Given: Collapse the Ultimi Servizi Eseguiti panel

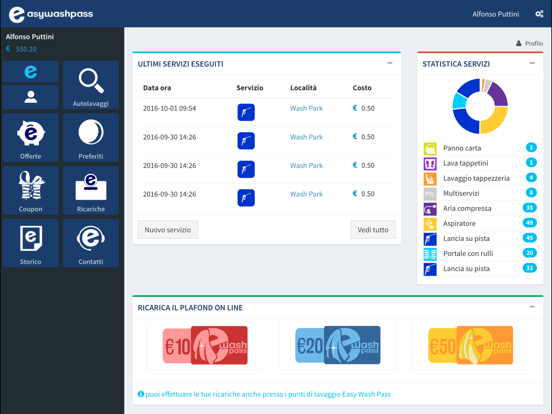Looking at the screenshot, I should (390, 63).
